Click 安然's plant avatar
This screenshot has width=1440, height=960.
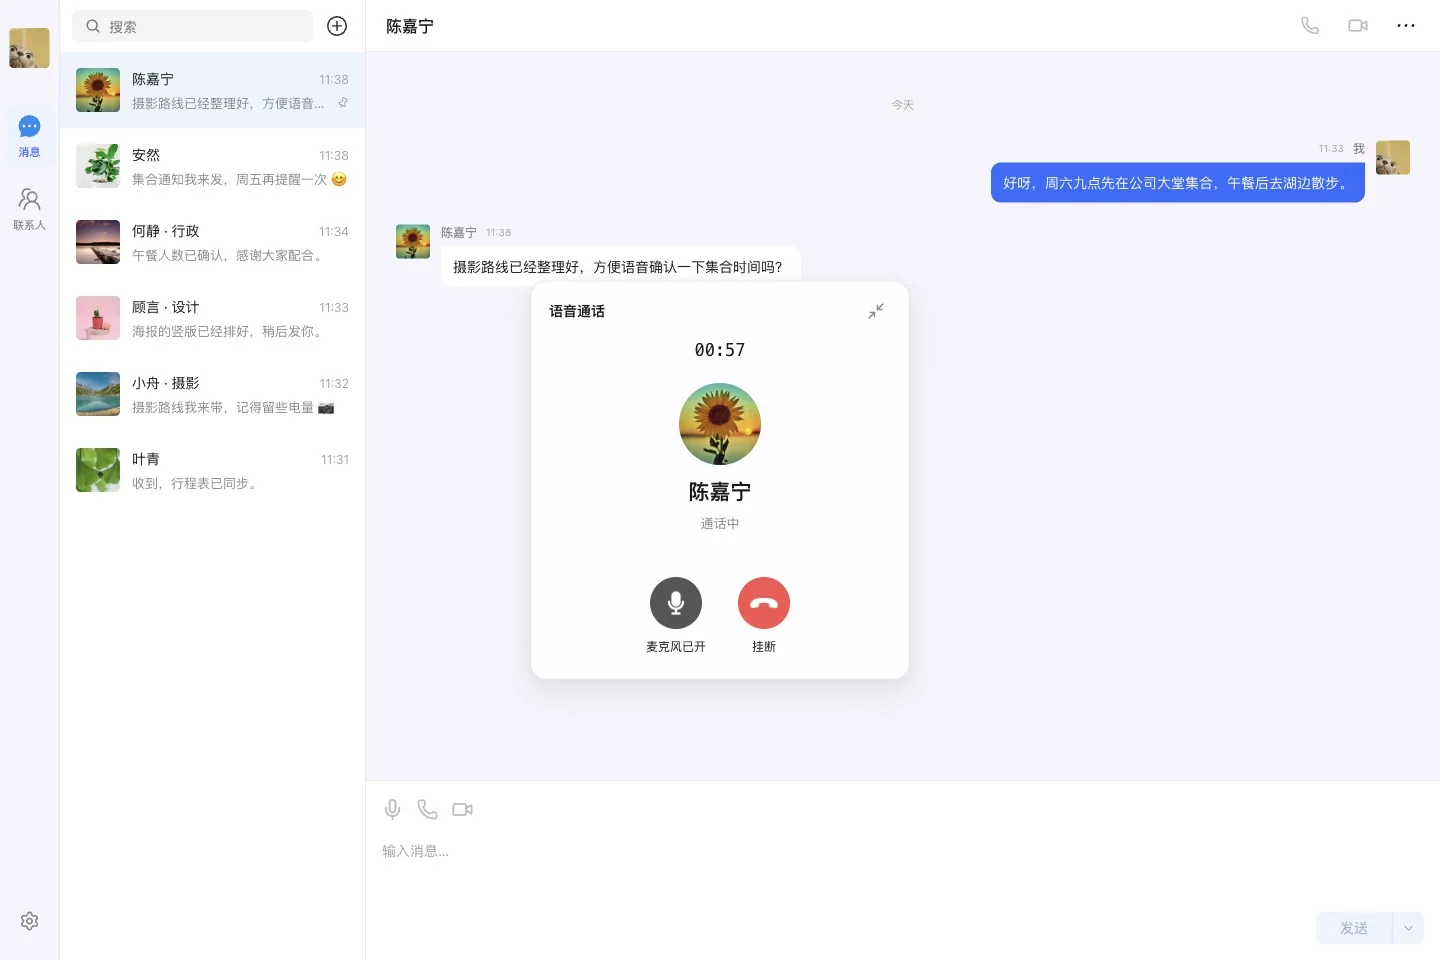98,166
